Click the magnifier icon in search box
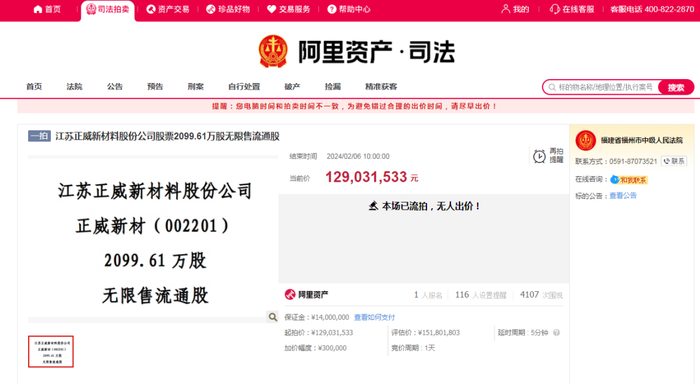This screenshot has width=700, height=384. pos(552,88)
